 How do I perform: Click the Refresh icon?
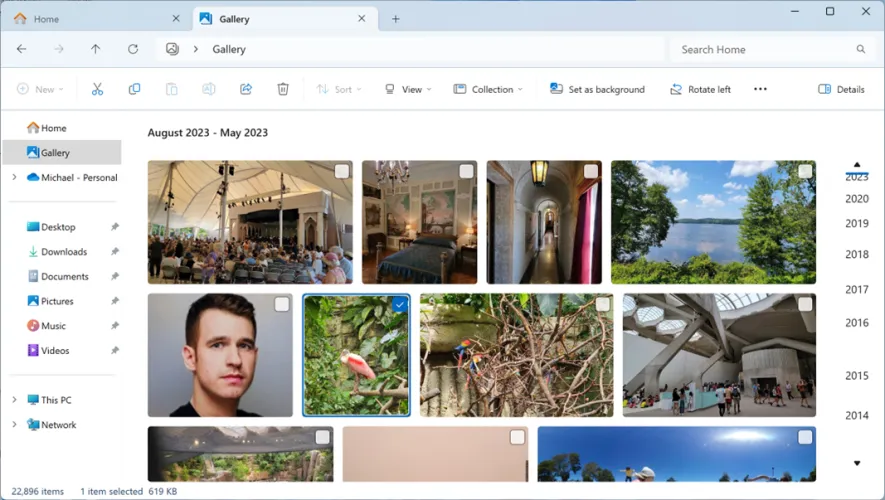tap(133, 49)
